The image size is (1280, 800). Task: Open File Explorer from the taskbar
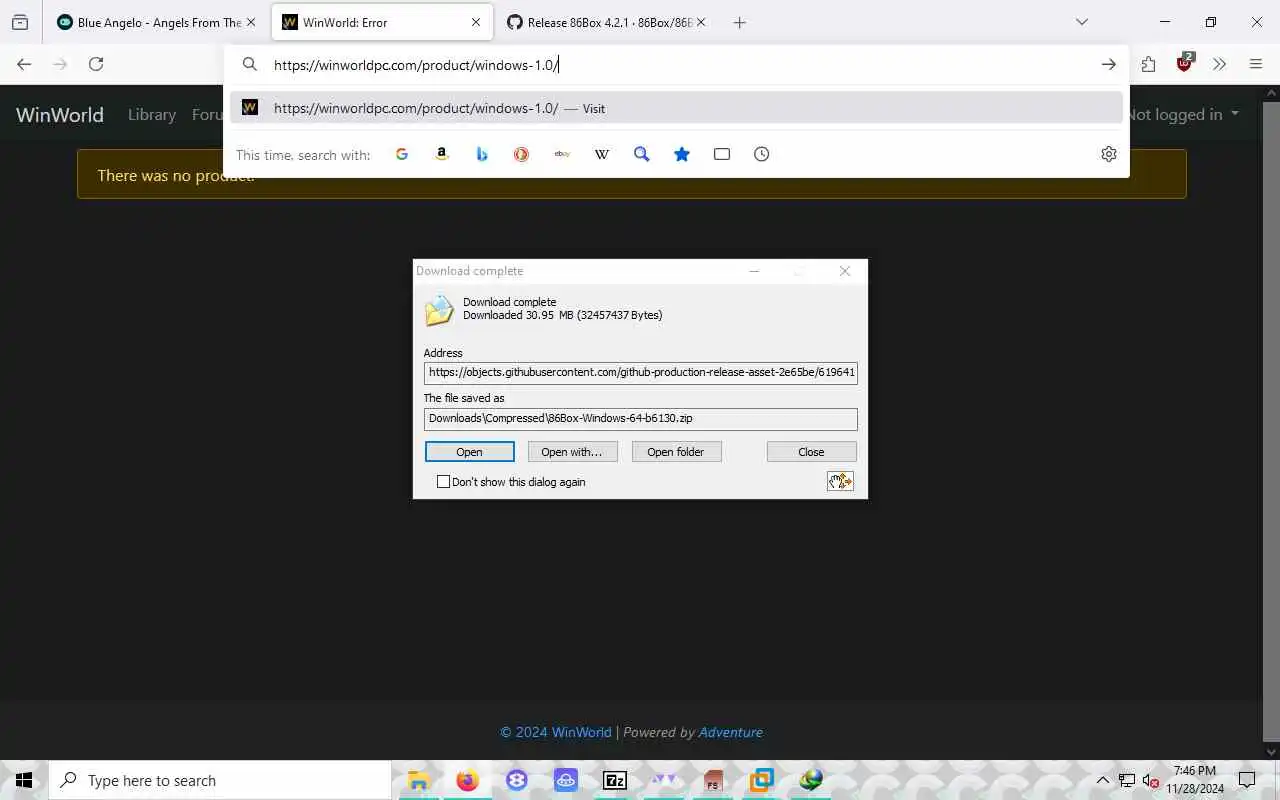[x=418, y=780]
